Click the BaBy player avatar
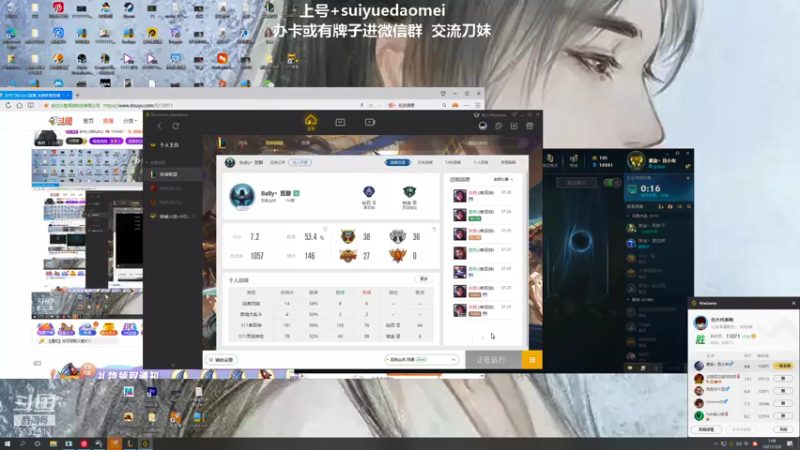Screen dimensions: 800x450 242,196
